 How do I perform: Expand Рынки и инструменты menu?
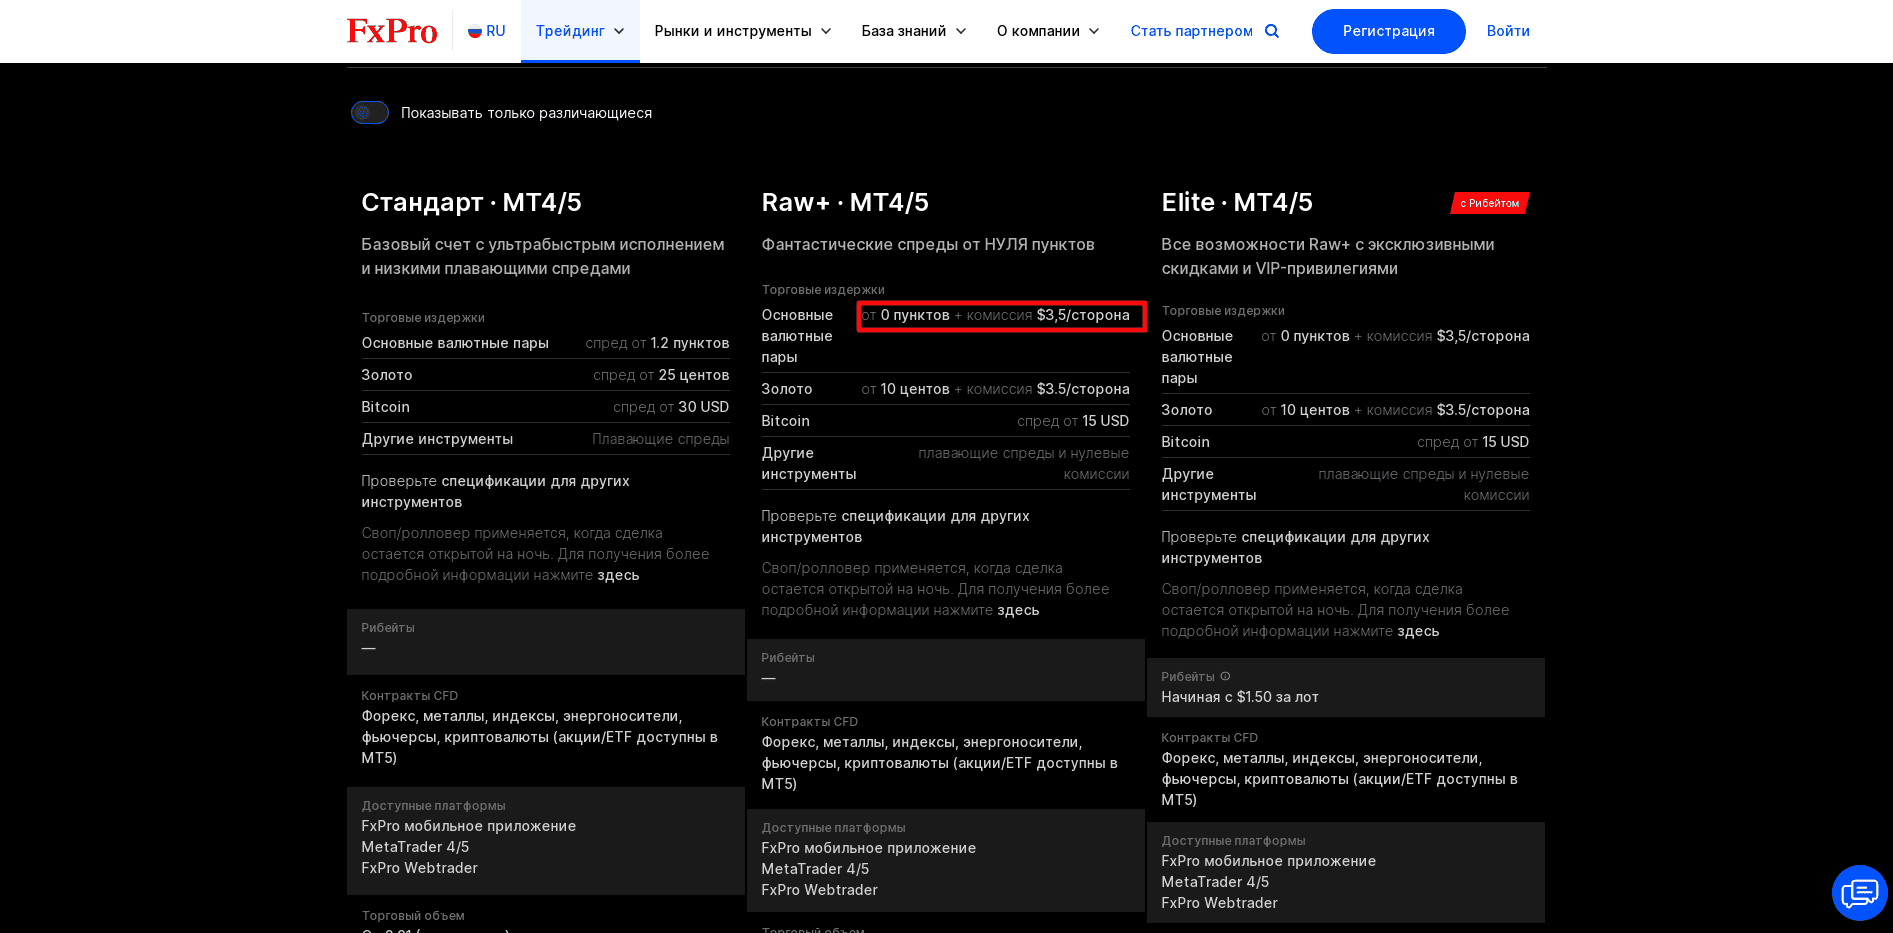pyautogui.click(x=743, y=31)
